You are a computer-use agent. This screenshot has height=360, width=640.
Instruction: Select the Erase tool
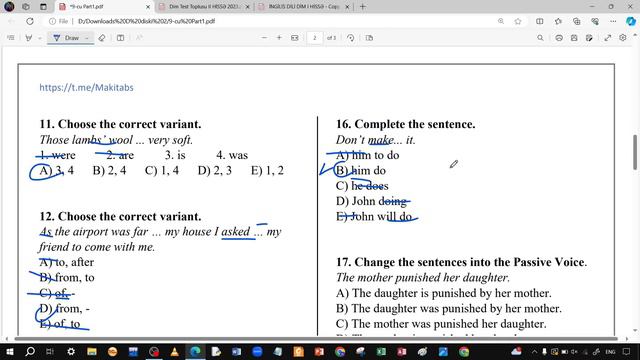[x=102, y=38]
